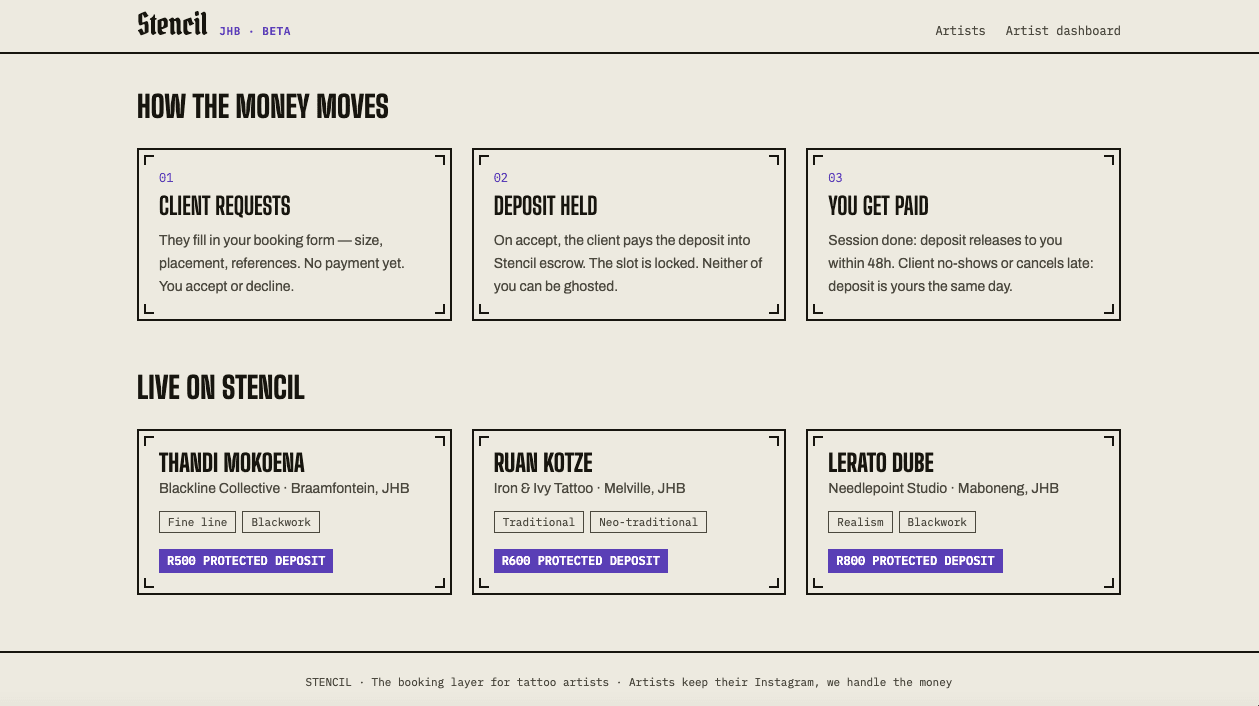1259x706 pixels.
Task: Click Blackline Collective · Braamfontein, JHB text
Action: coord(284,488)
